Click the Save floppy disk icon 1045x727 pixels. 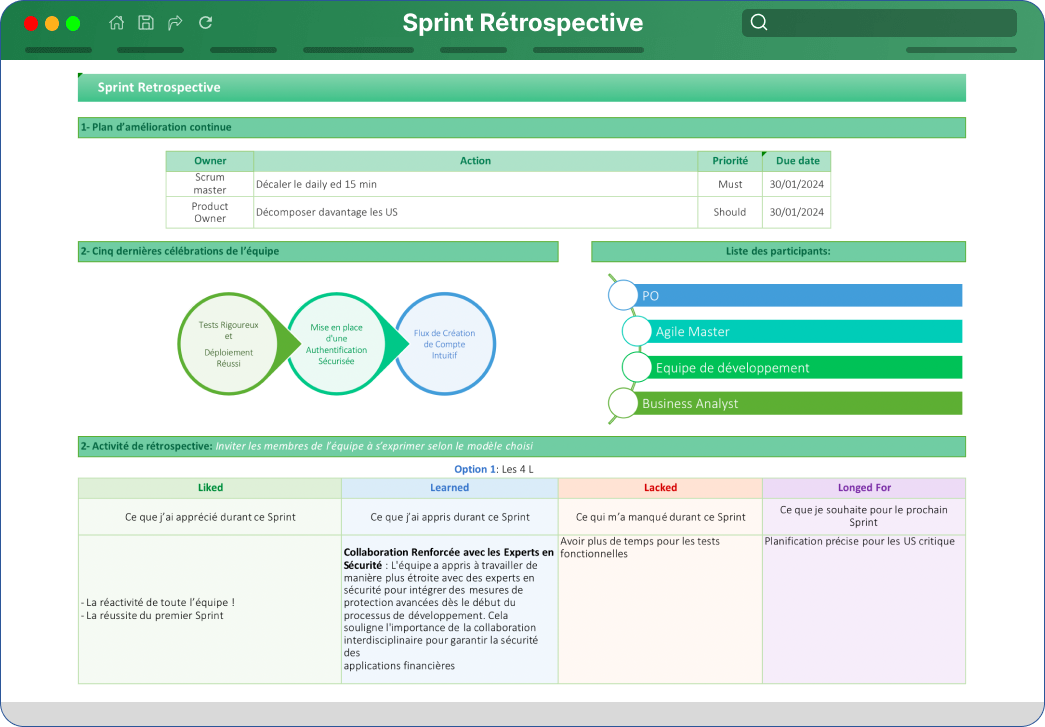click(146, 23)
